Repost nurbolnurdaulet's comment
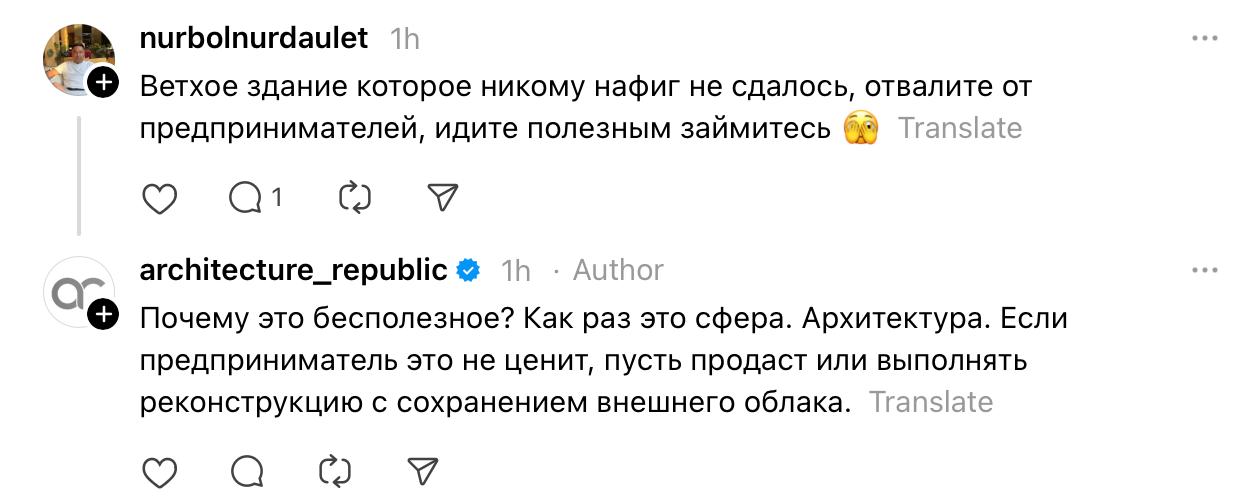1260x496 pixels. [x=355, y=199]
